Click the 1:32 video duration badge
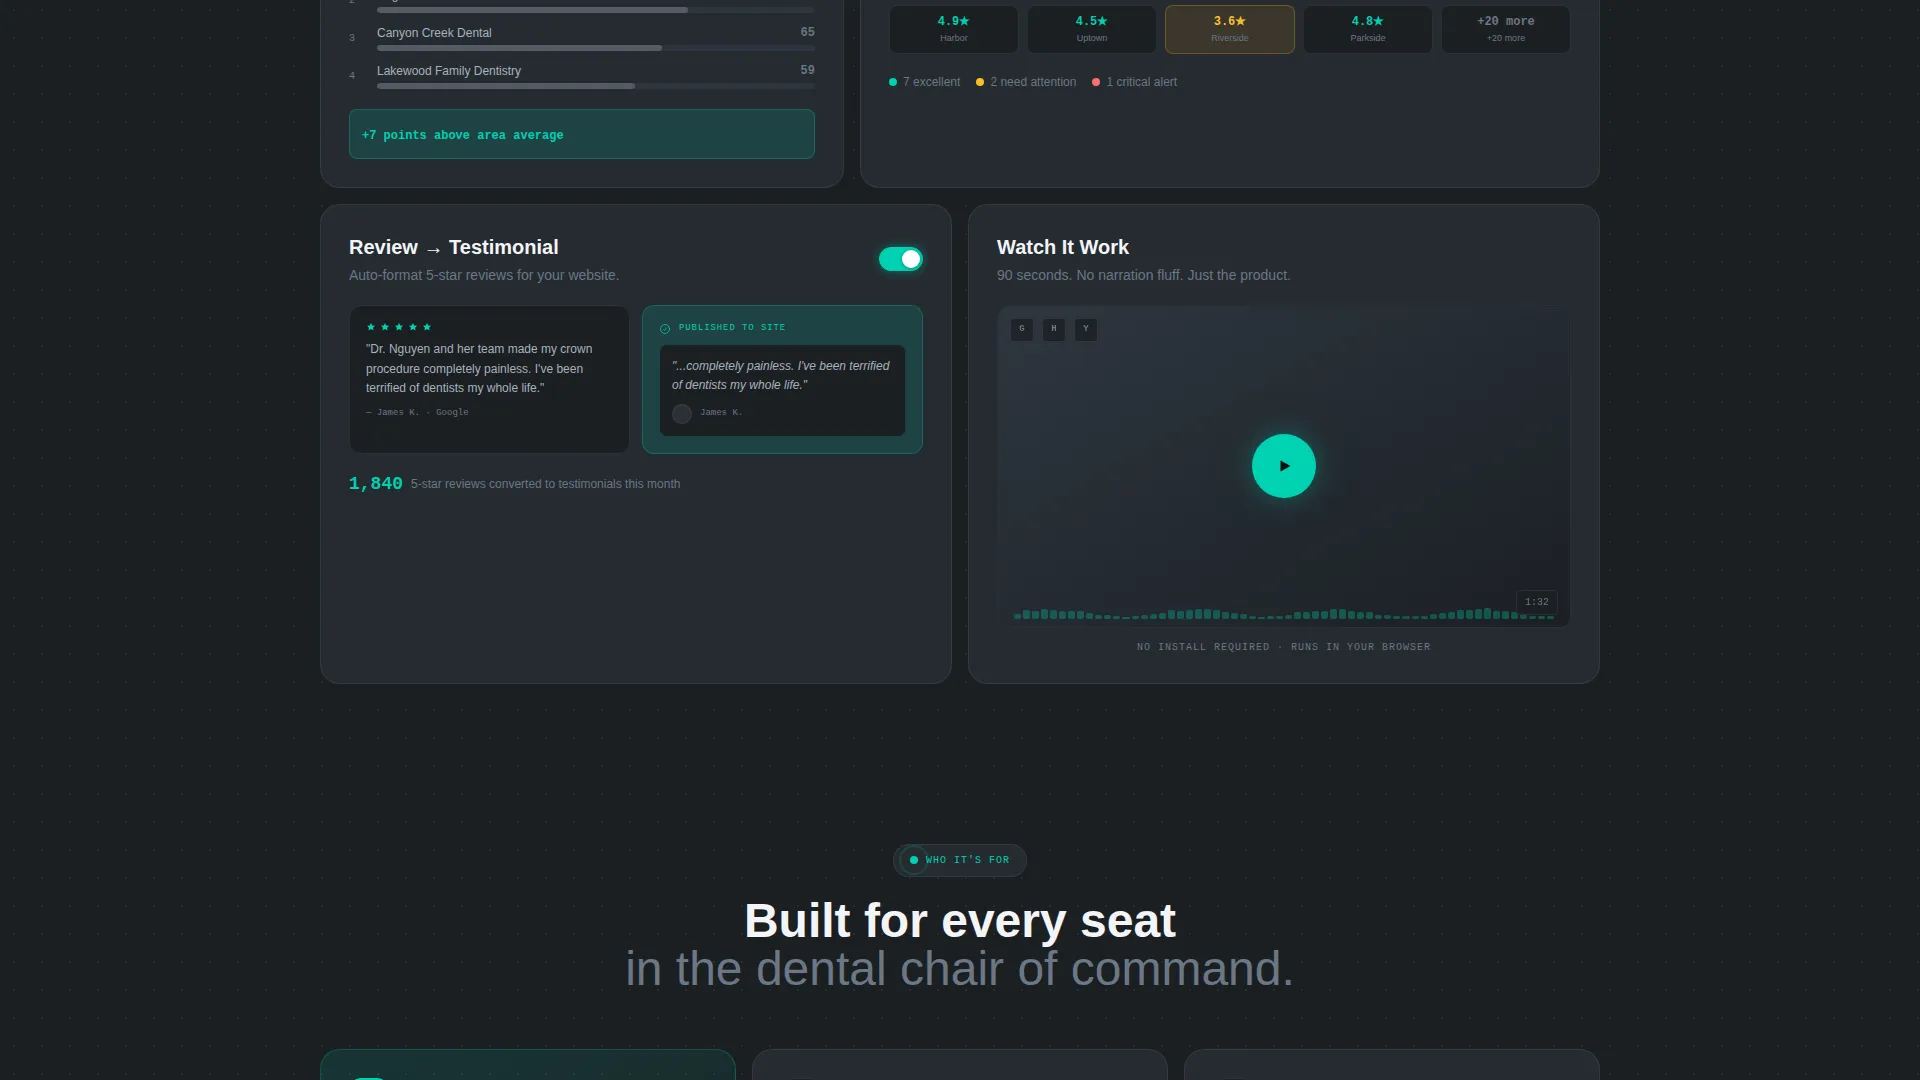The image size is (1920, 1080). [1537, 602]
